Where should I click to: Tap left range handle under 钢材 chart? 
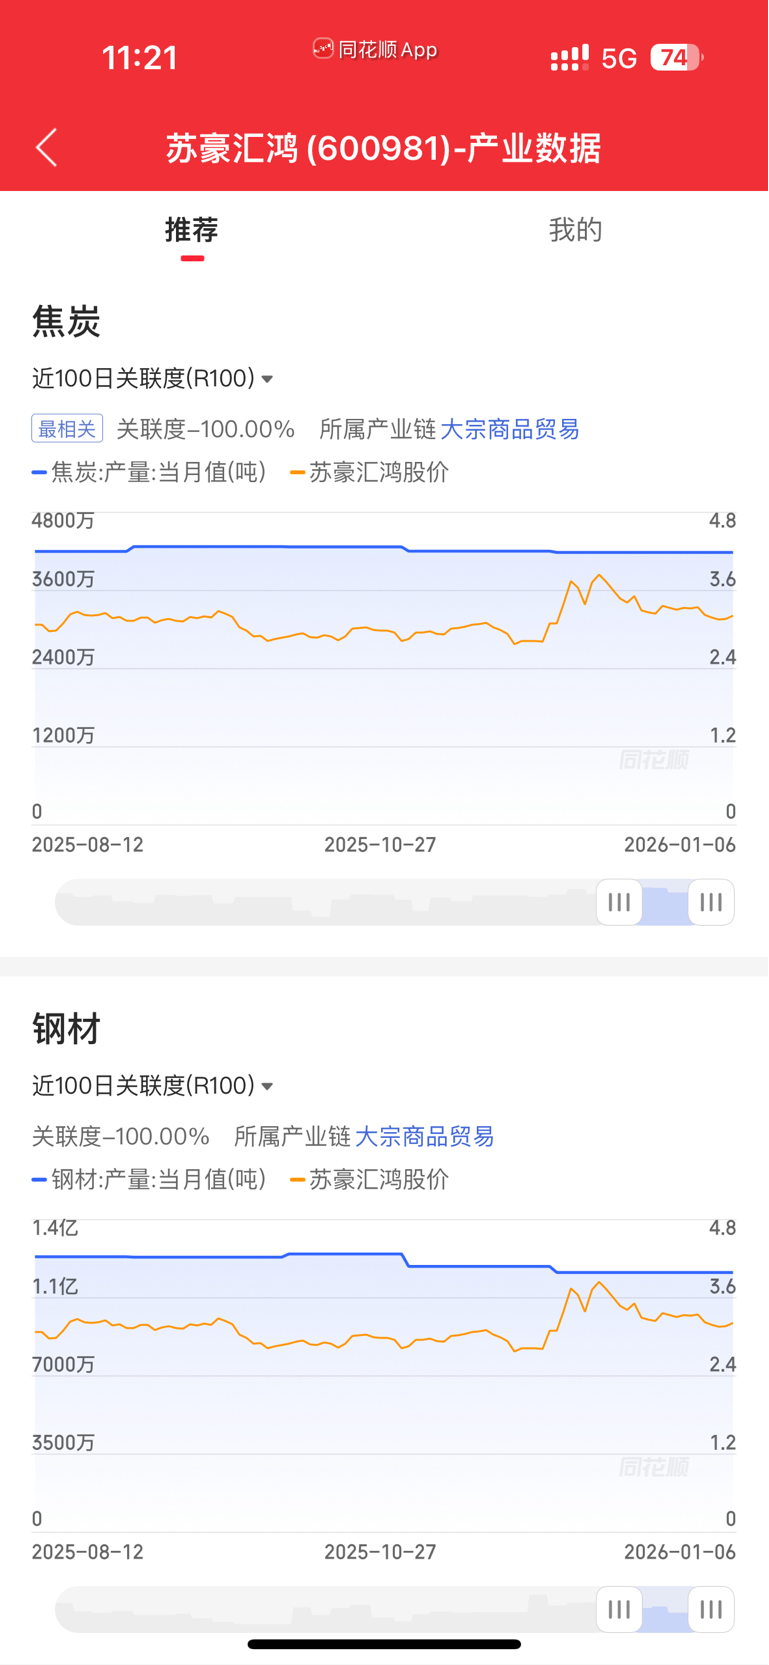pyautogui.click(x=619, y=1609)
